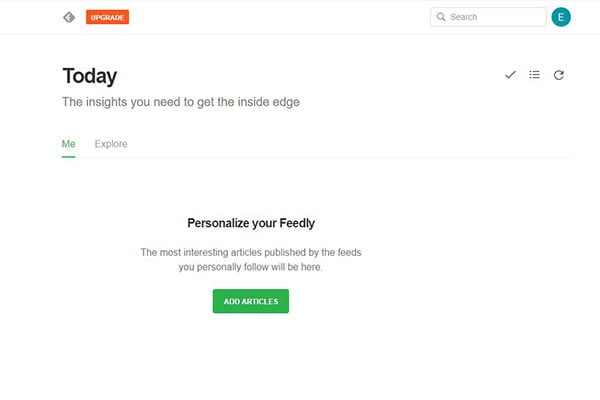Click the magnifier icon in search box
This screenshot has width=600, height=400.
tap(441, 17)
